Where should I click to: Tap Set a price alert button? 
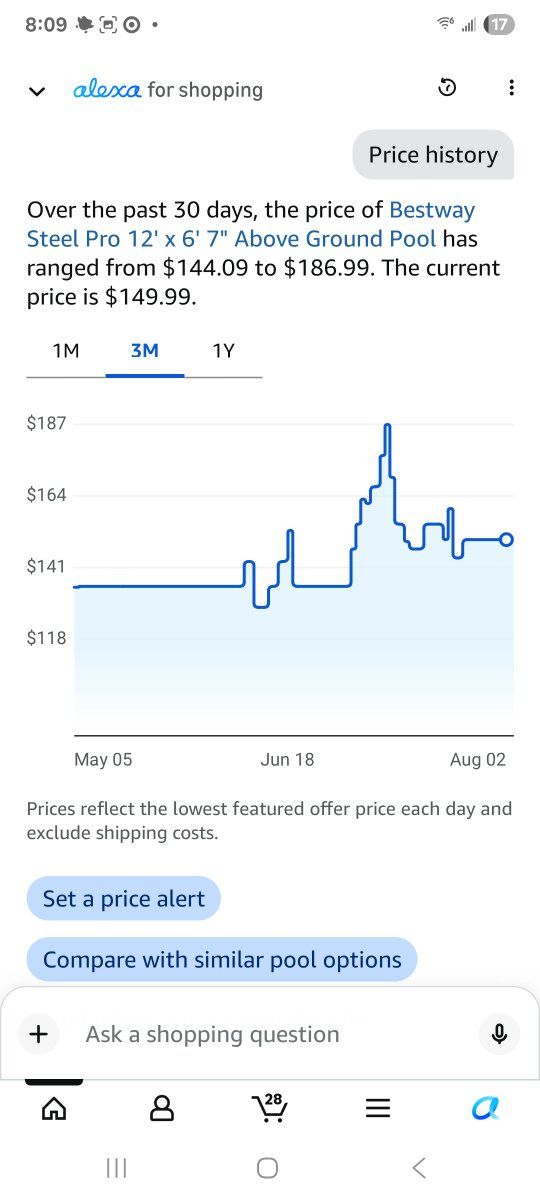click(x=124, y=899)
